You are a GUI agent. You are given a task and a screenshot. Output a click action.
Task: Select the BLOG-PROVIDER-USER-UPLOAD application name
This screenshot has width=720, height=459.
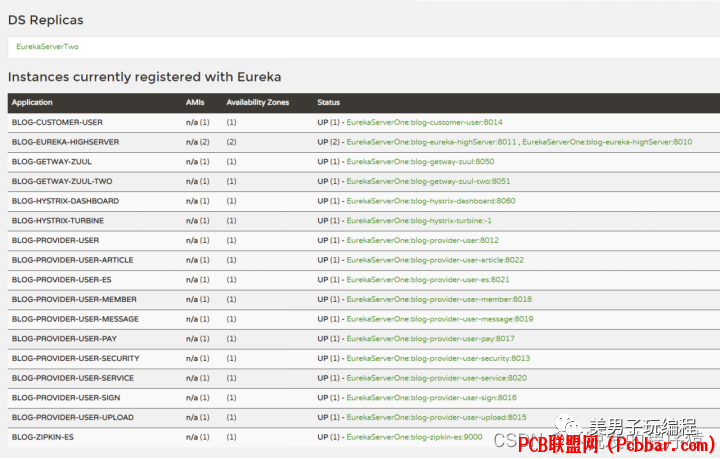point(73,418)
